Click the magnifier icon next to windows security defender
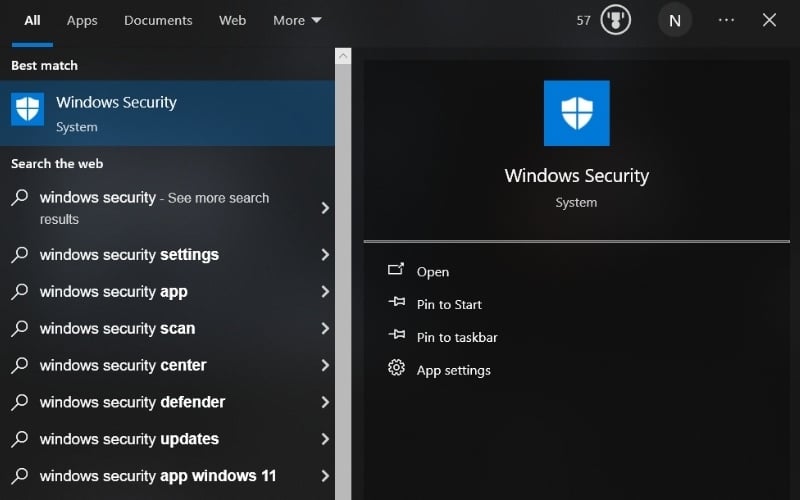This screenshot has height=500, width=800. pyautogui.click(x=19, y=402)
